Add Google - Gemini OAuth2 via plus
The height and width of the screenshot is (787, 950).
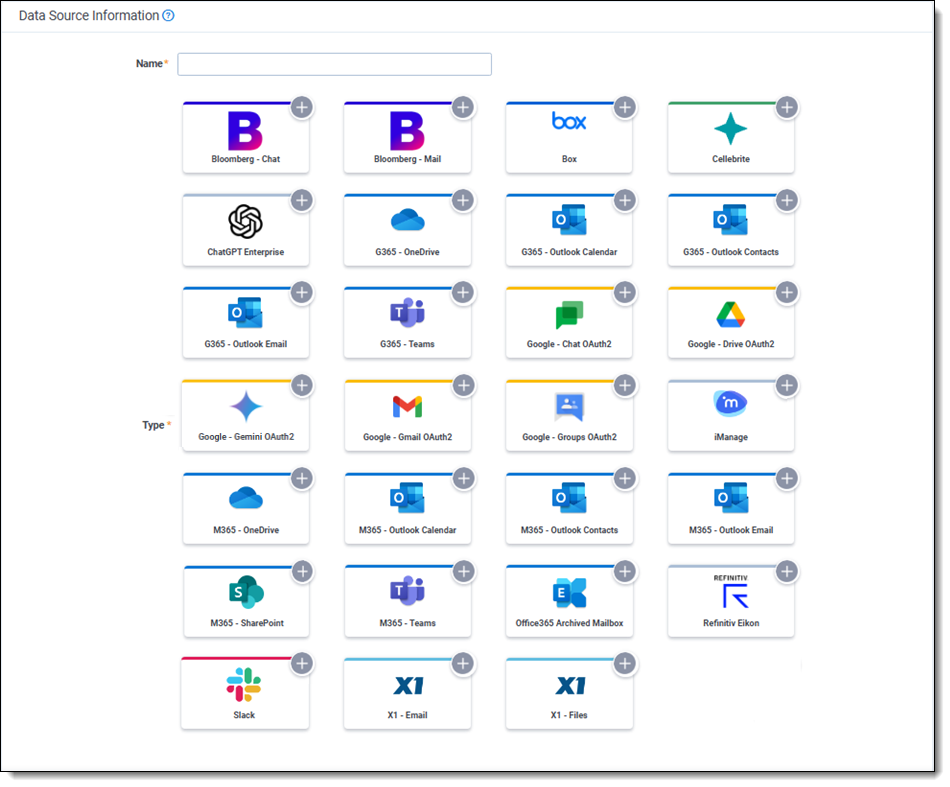coord(302,385)
